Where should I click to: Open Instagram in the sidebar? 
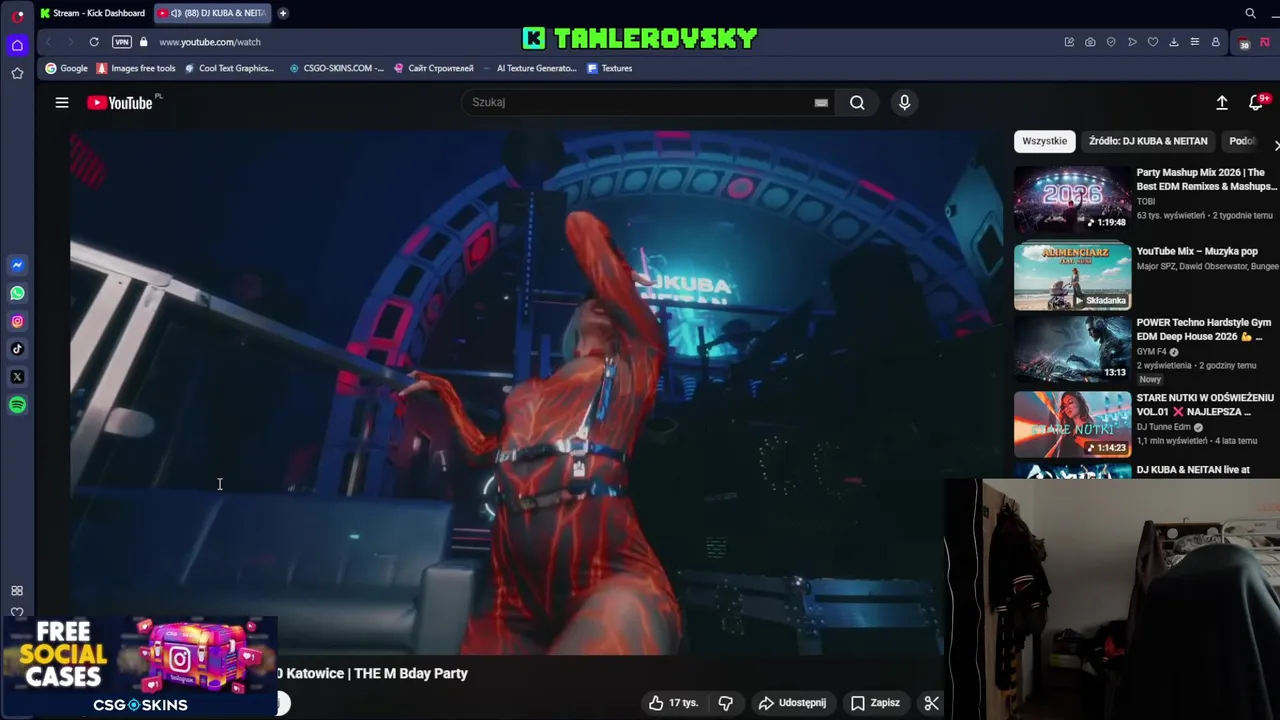(17, 321)
